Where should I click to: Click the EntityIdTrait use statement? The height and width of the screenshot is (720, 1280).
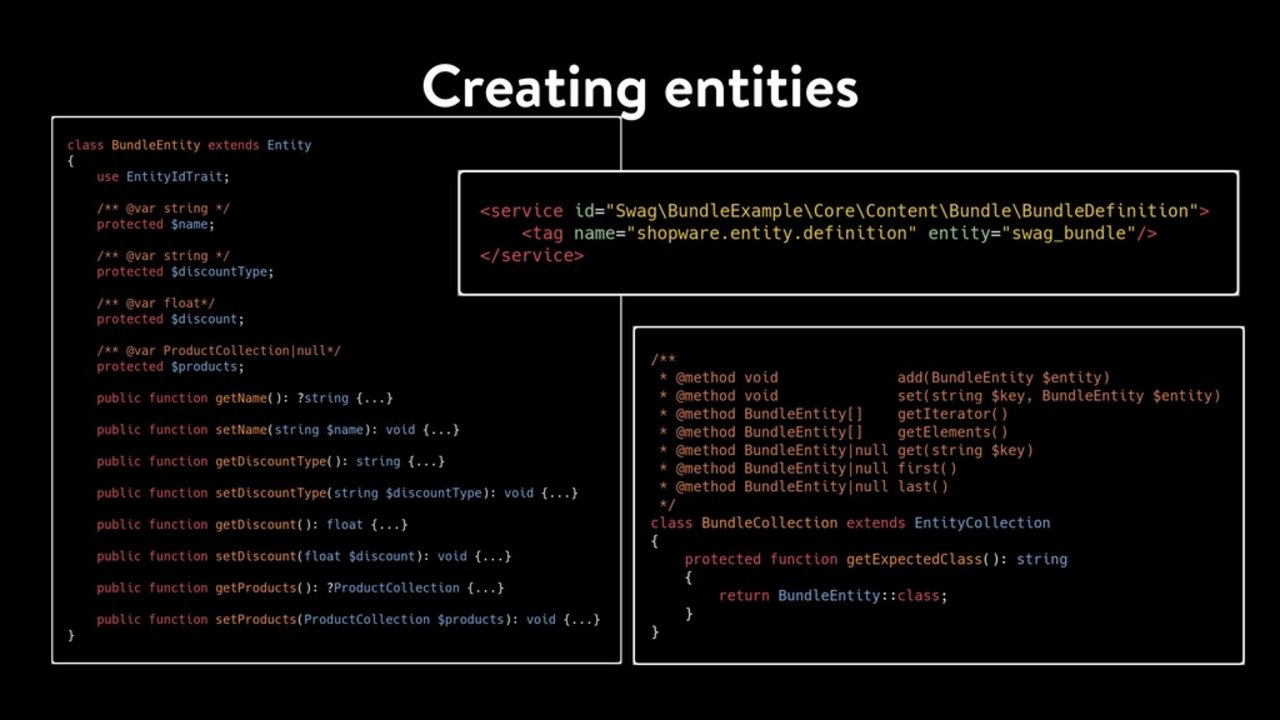177,176
